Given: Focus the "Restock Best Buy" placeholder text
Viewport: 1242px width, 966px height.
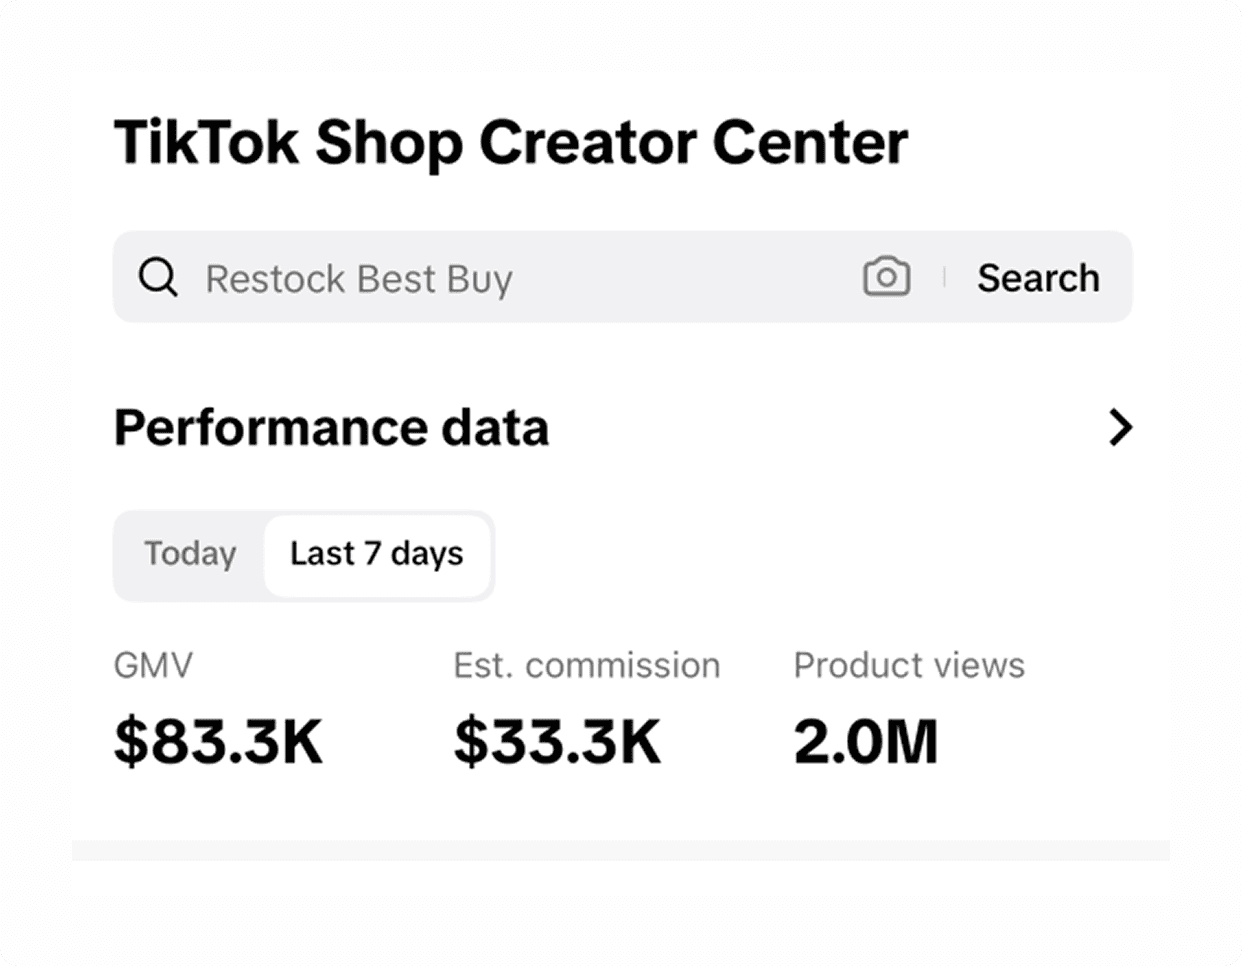Looking at the screenshot, I should click(x=358, y=279).
